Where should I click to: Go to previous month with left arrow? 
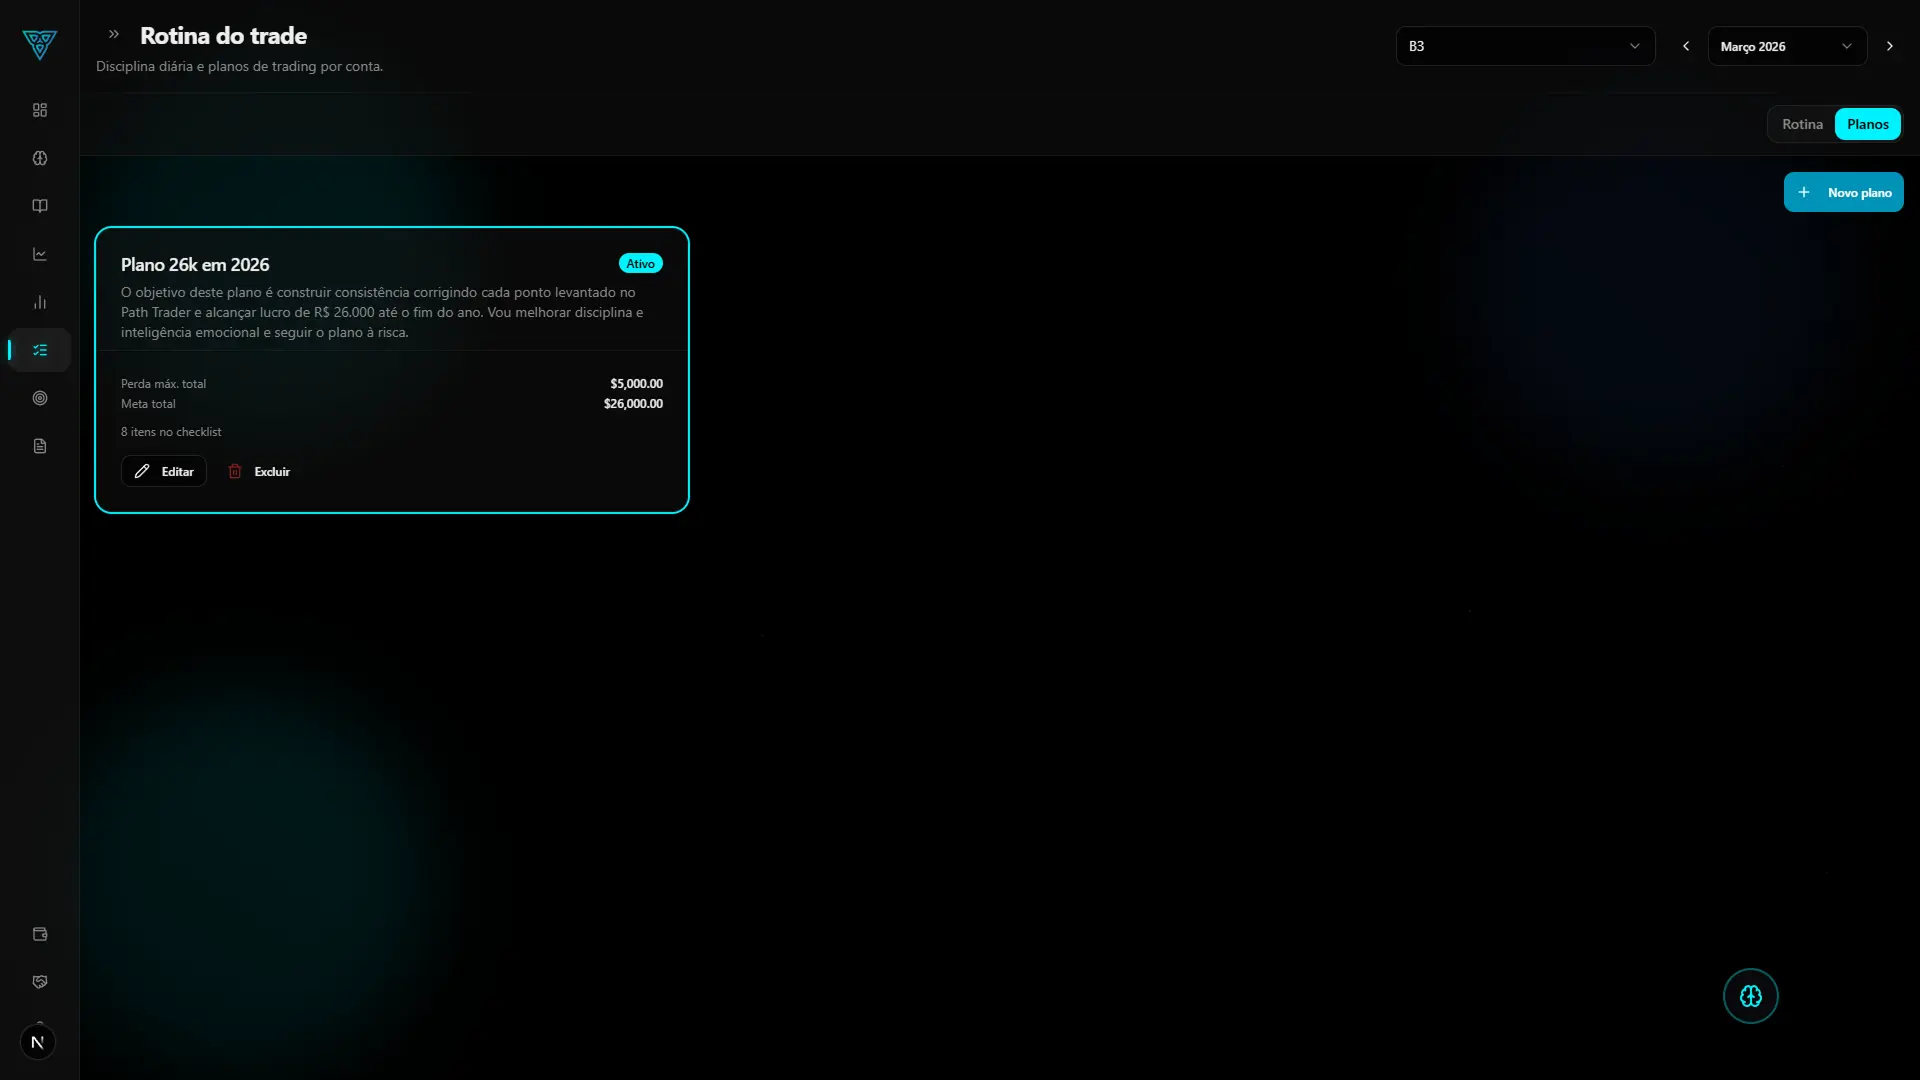(1686, 45)
